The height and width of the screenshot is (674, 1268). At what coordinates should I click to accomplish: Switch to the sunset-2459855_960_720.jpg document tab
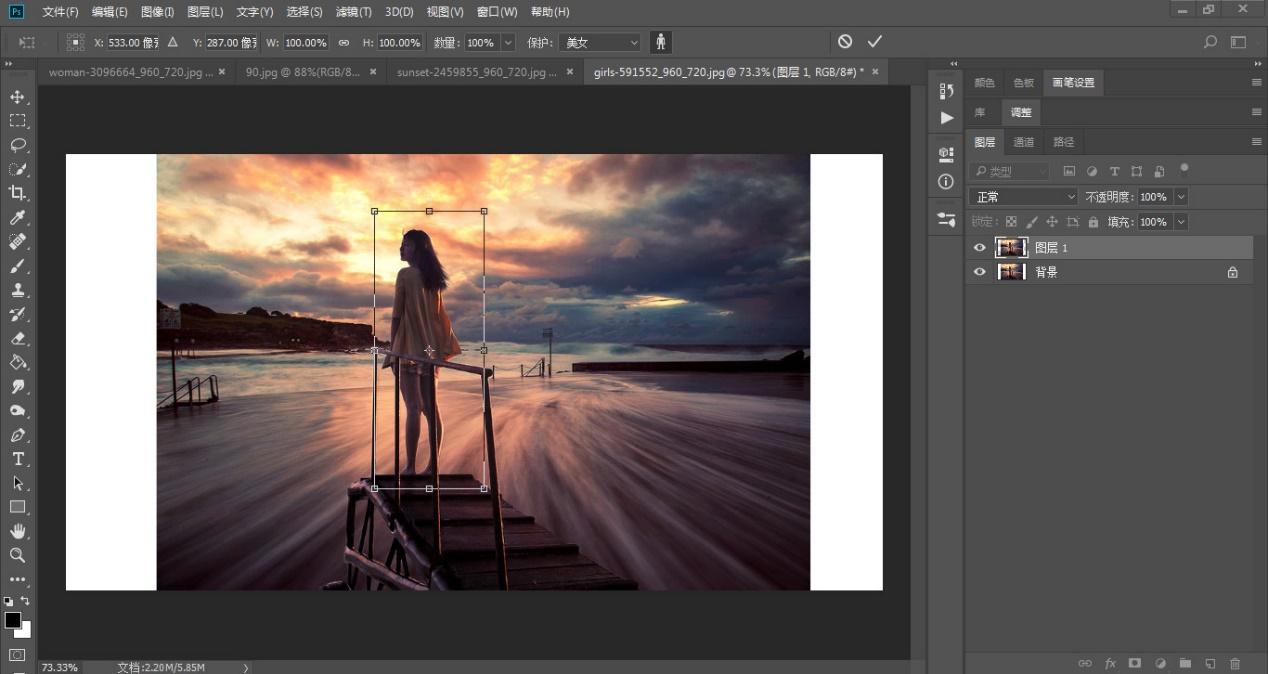click(477, 72)
